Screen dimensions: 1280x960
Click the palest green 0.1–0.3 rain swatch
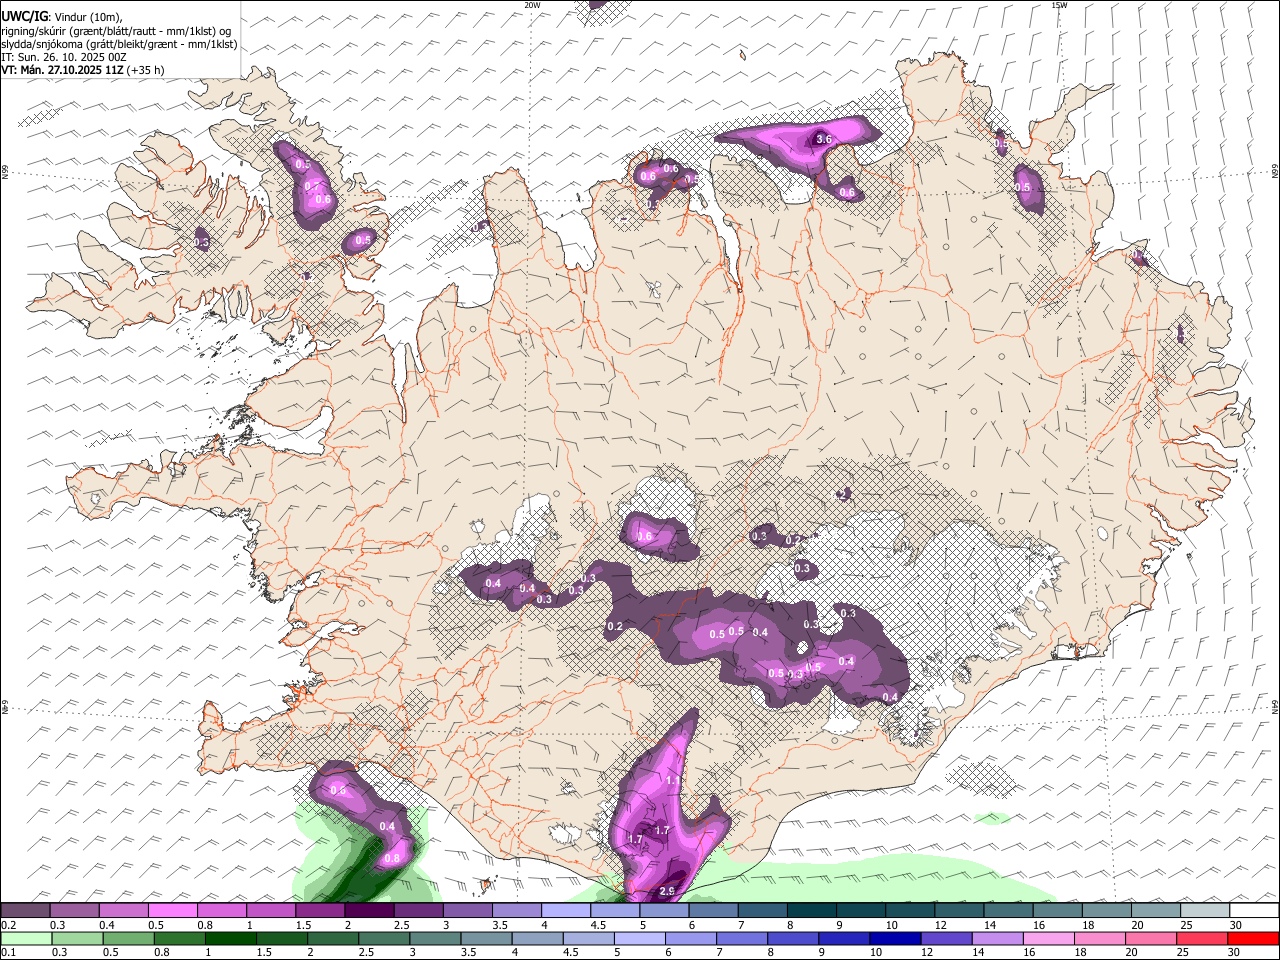26,938
